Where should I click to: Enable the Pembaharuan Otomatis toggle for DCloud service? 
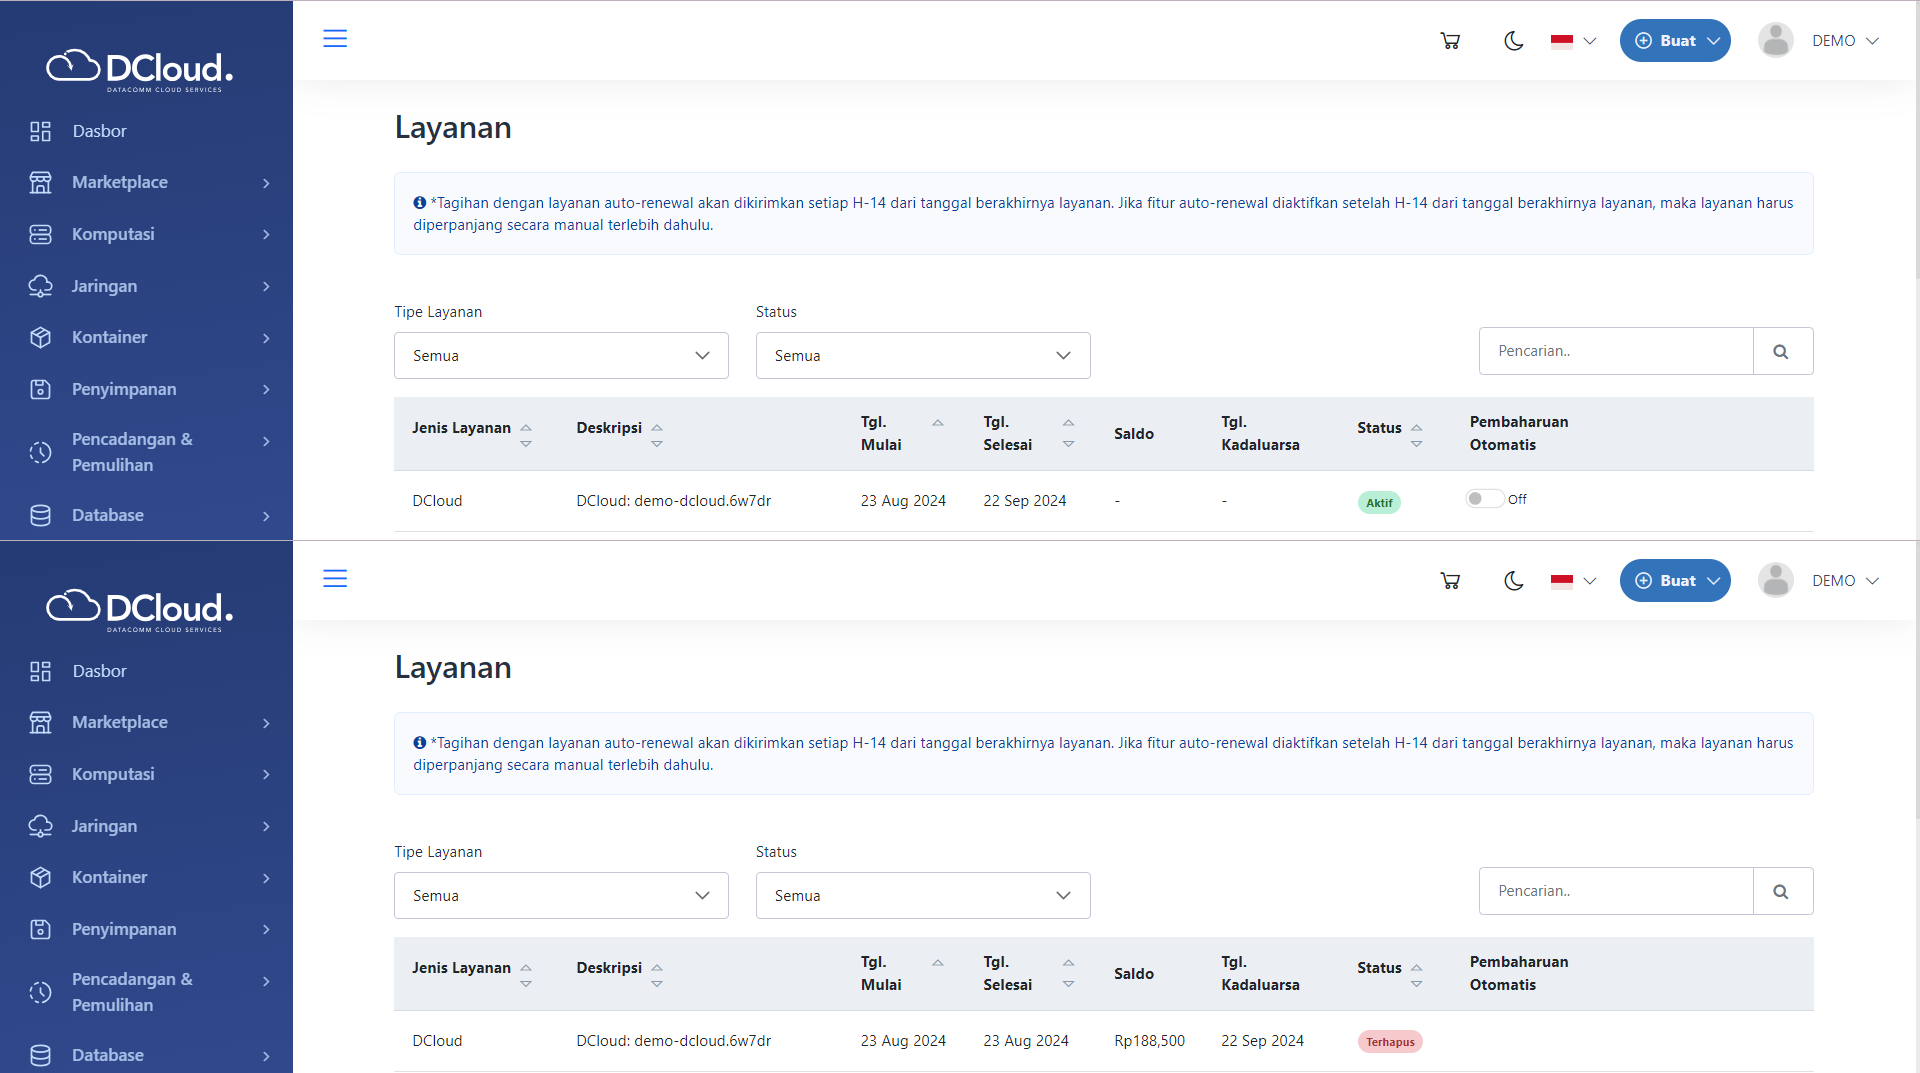(1484, 499)
